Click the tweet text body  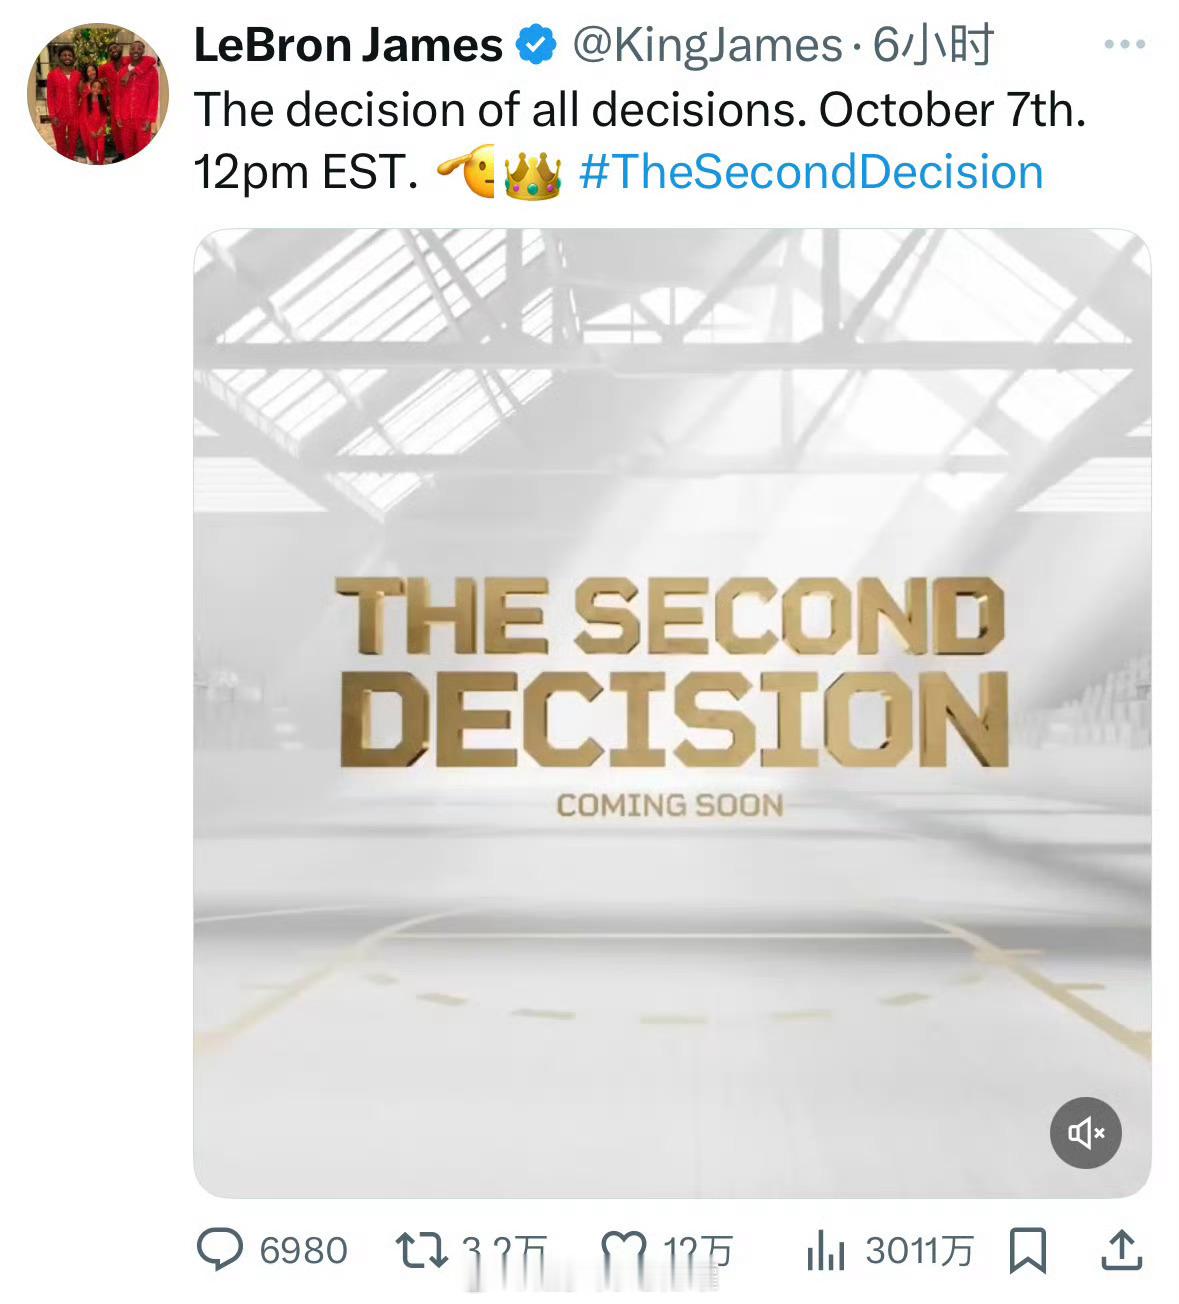pyautogui.click(x=639, y=111)
